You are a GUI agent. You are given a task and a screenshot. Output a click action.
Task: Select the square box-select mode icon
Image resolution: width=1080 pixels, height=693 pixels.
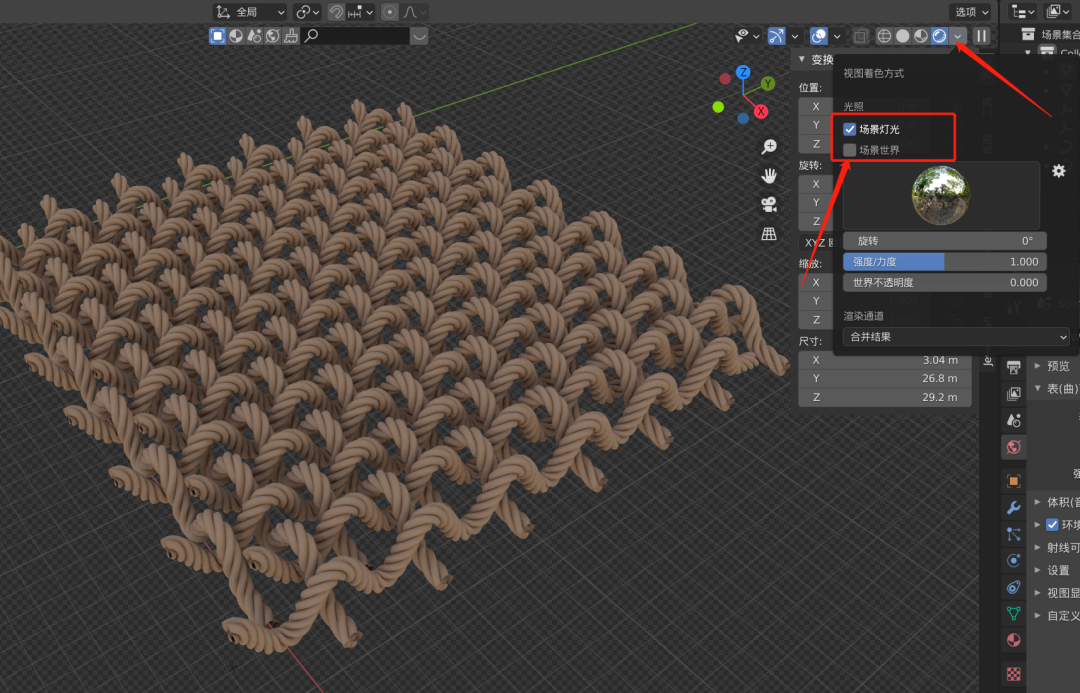(218, 36)
